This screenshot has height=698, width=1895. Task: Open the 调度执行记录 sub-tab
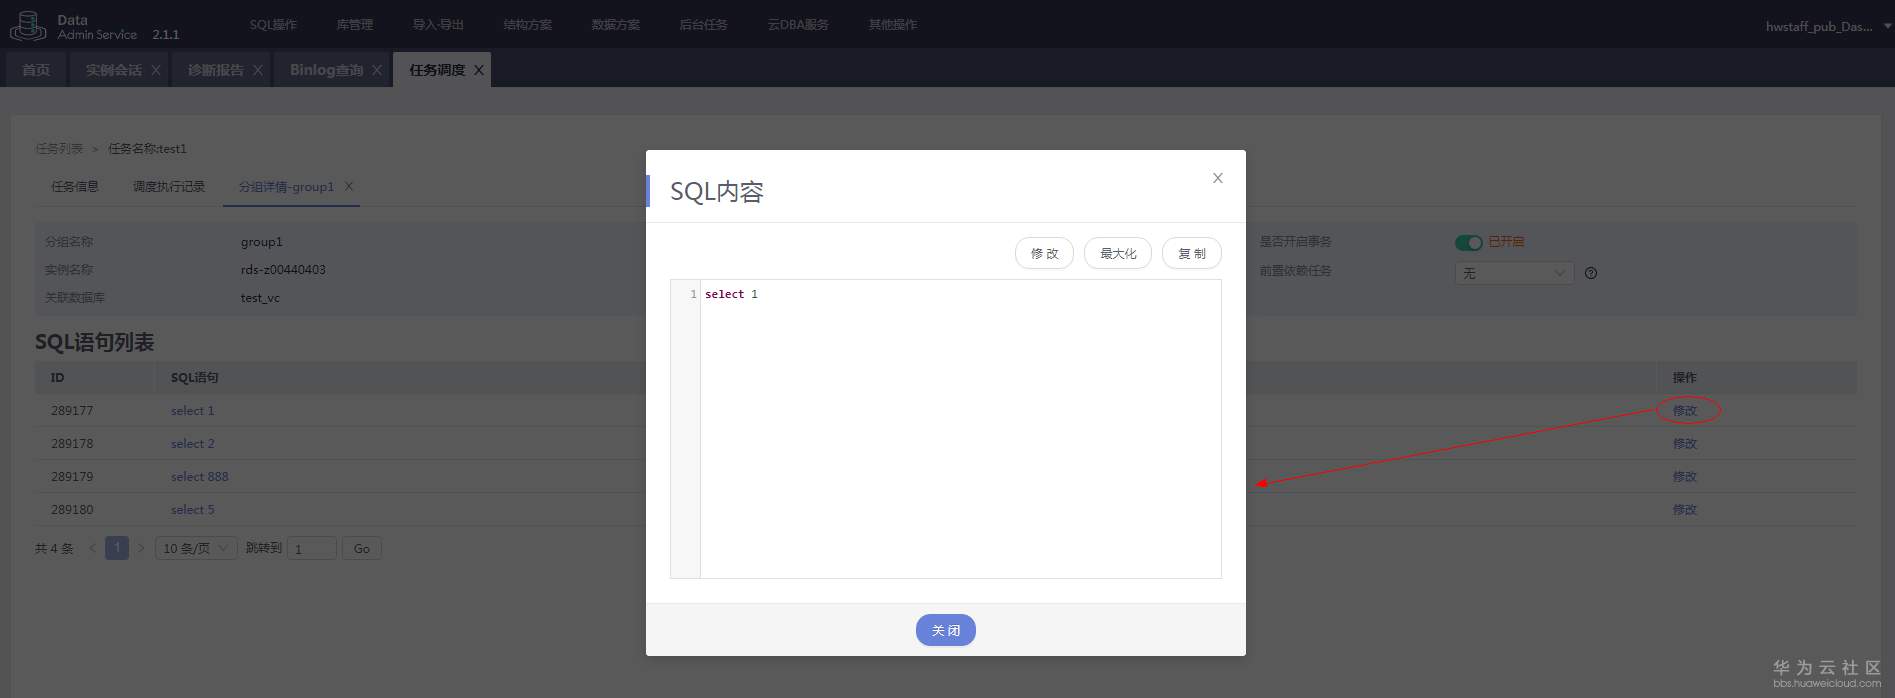tap(169, 187)
